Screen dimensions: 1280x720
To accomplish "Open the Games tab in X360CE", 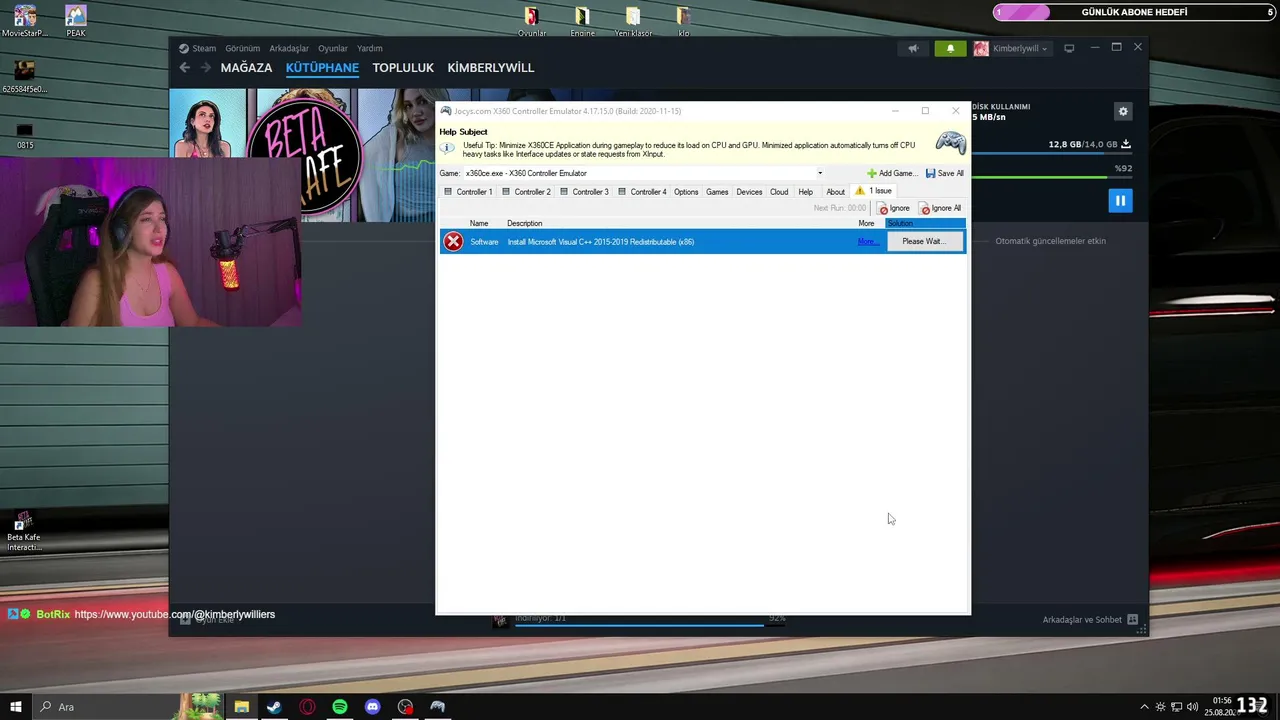I will pos(717,191).
